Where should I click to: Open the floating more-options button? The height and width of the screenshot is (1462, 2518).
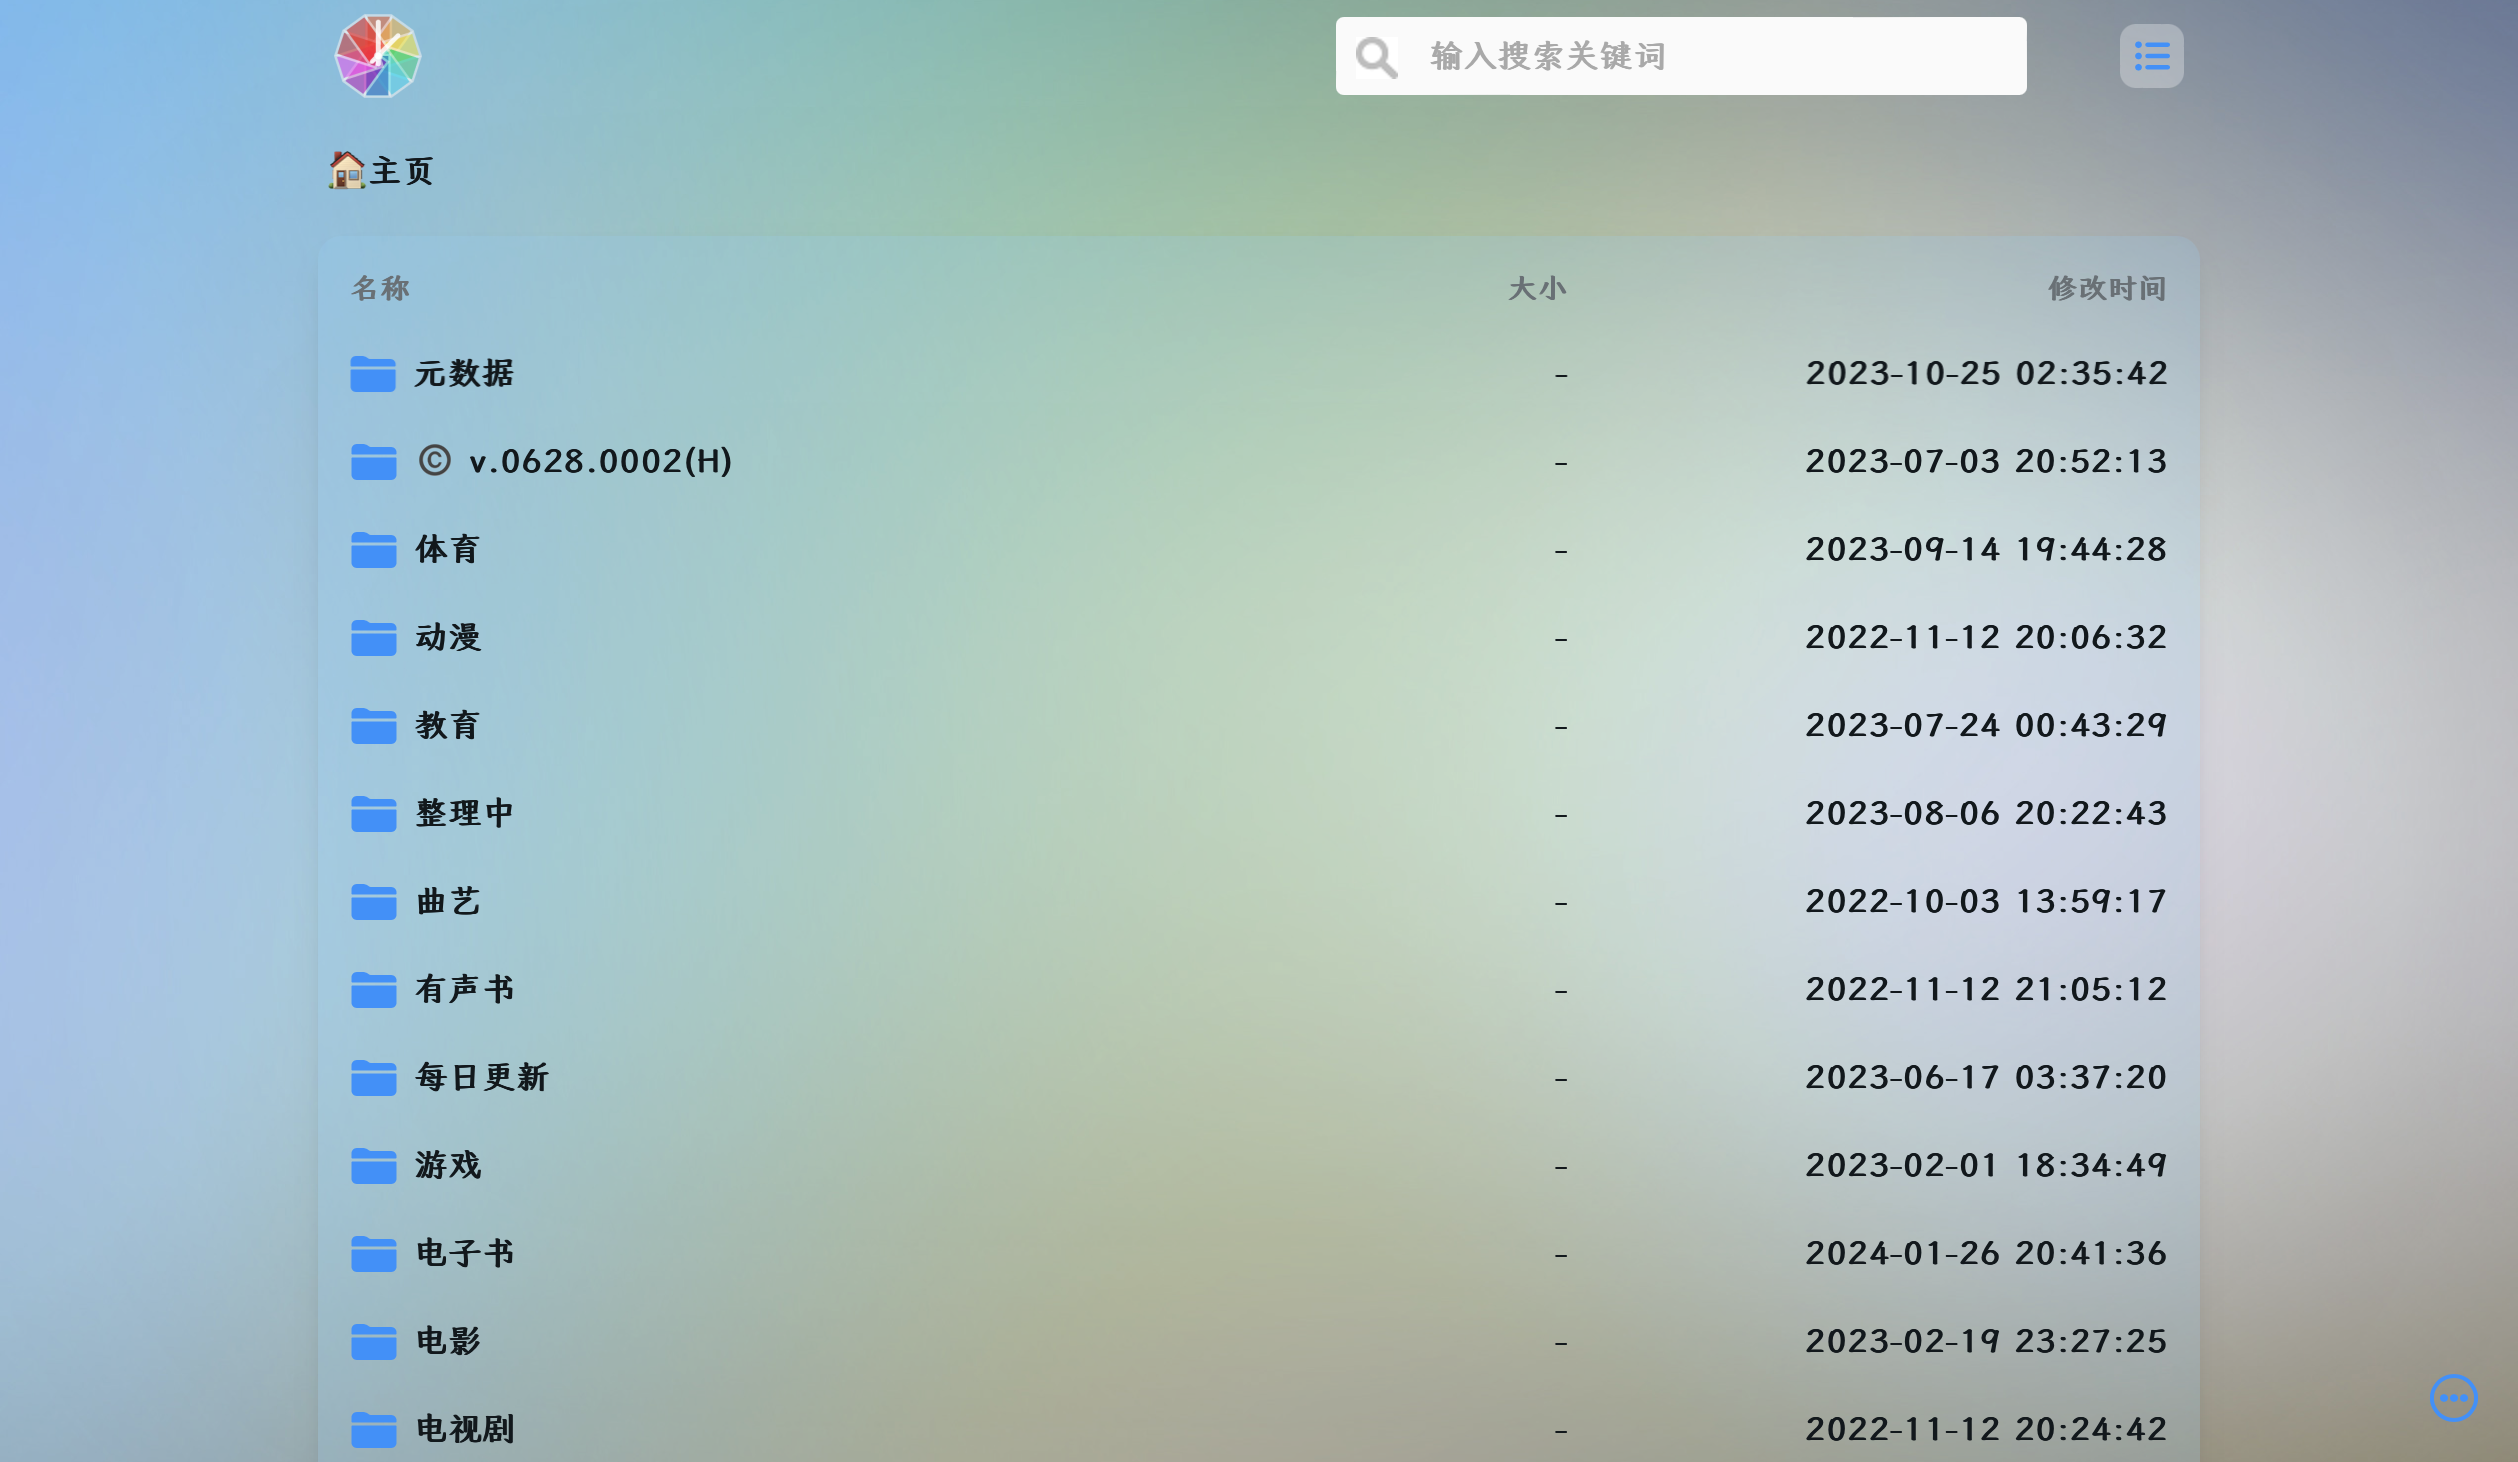[2453, 1398]
